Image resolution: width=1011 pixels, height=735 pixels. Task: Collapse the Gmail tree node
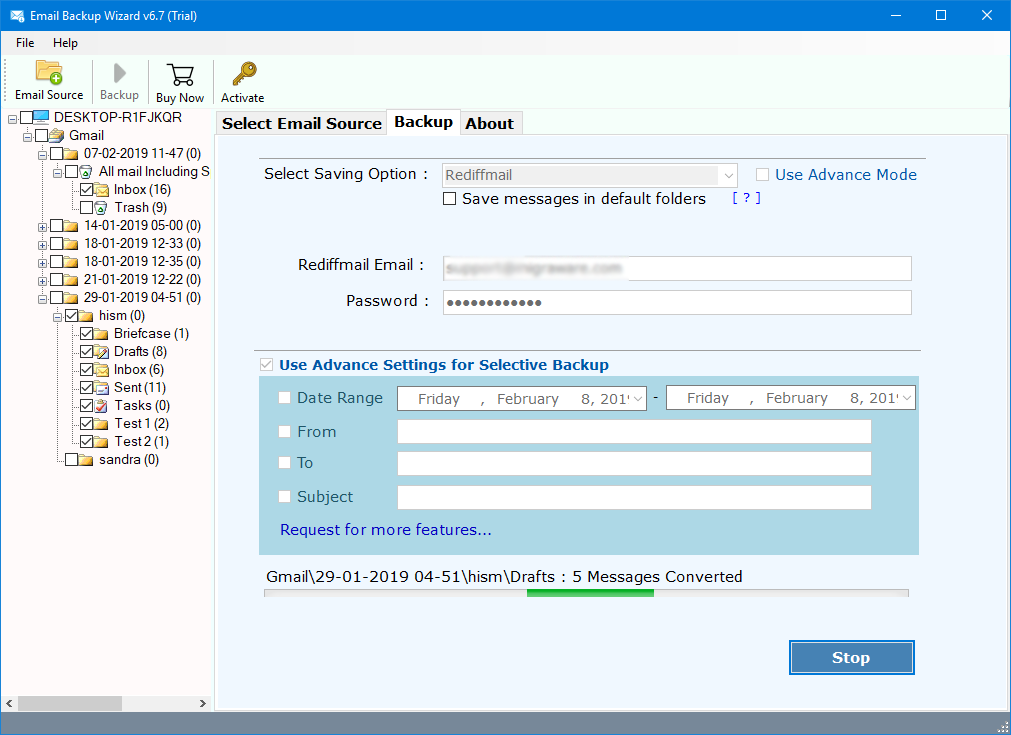click(x=27, y=137)
